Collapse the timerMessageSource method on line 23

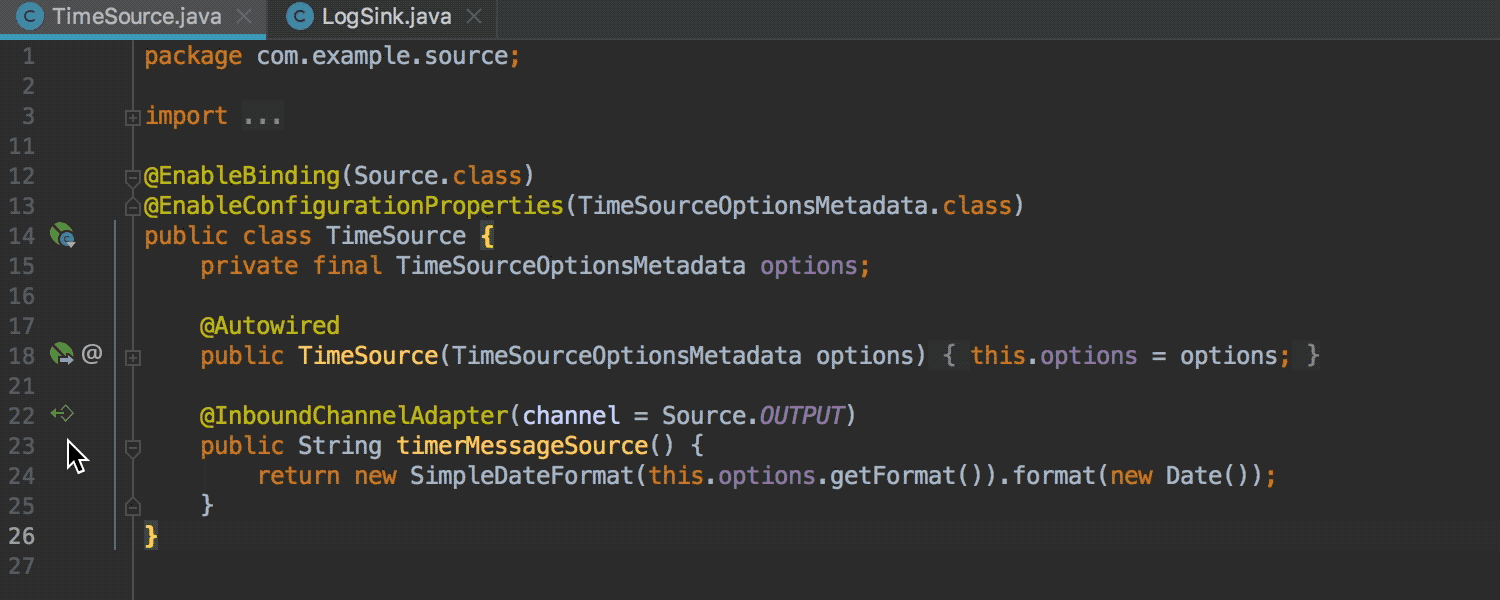click(x=132, y=448)
